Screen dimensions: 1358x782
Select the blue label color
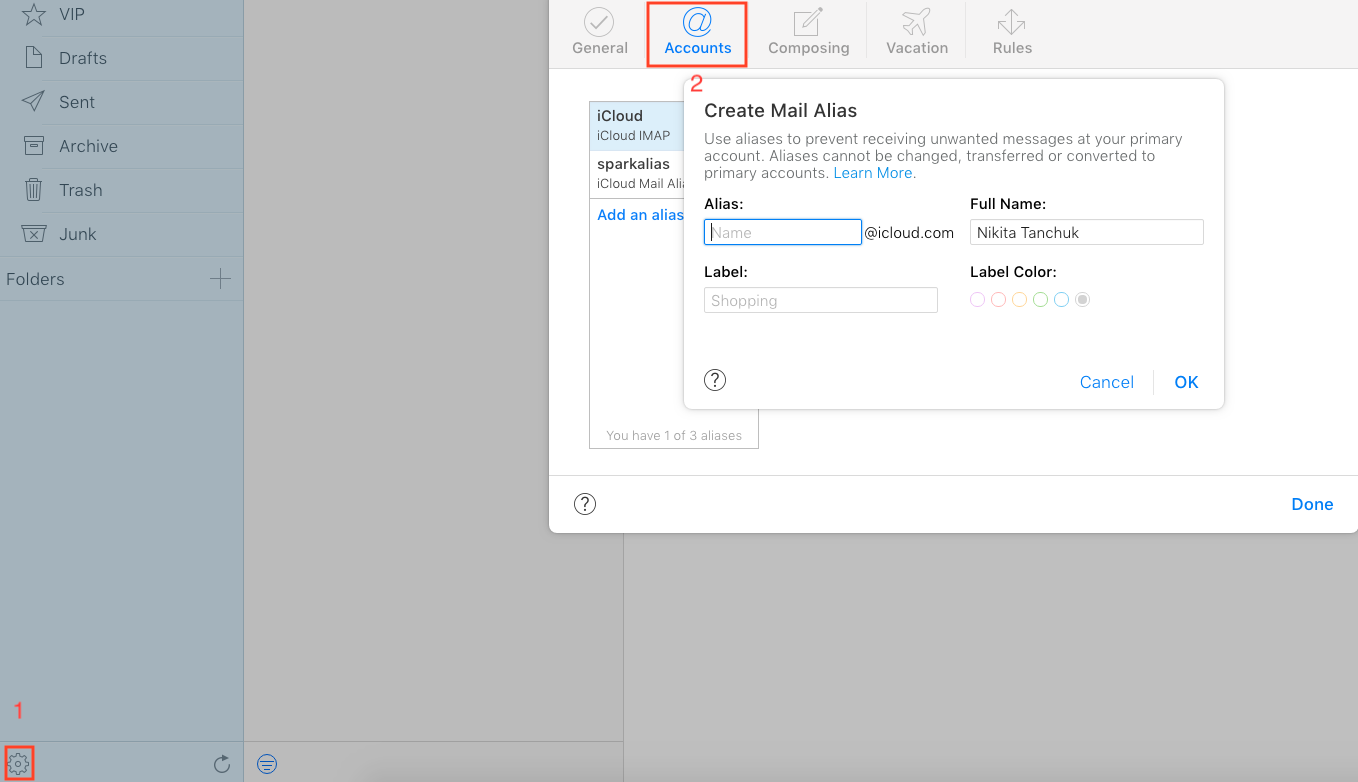click(x=1061, y=299)
